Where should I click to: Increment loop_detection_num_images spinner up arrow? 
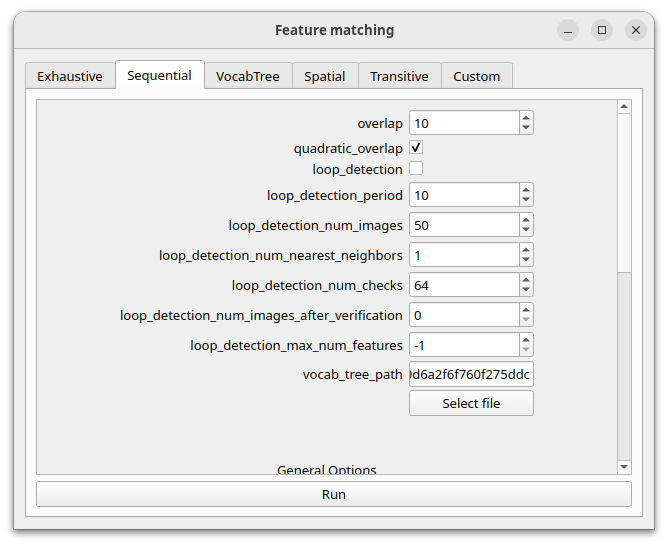point(526,219)
